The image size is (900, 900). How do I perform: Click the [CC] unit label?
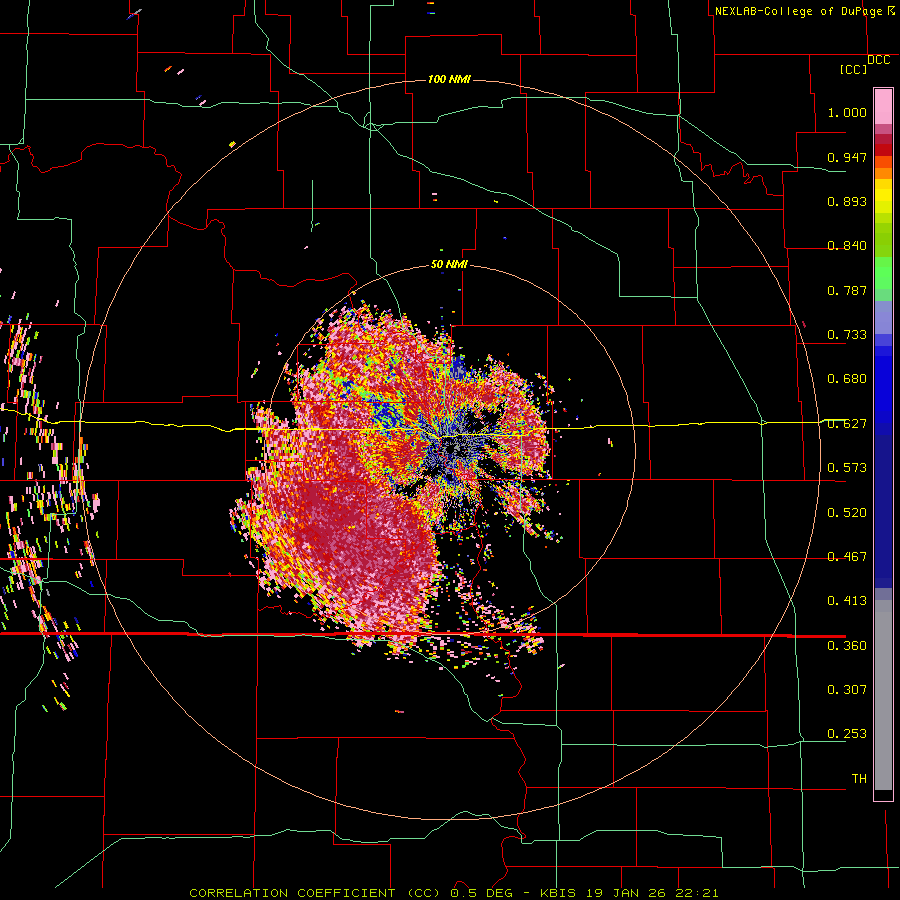pos(853,69)
